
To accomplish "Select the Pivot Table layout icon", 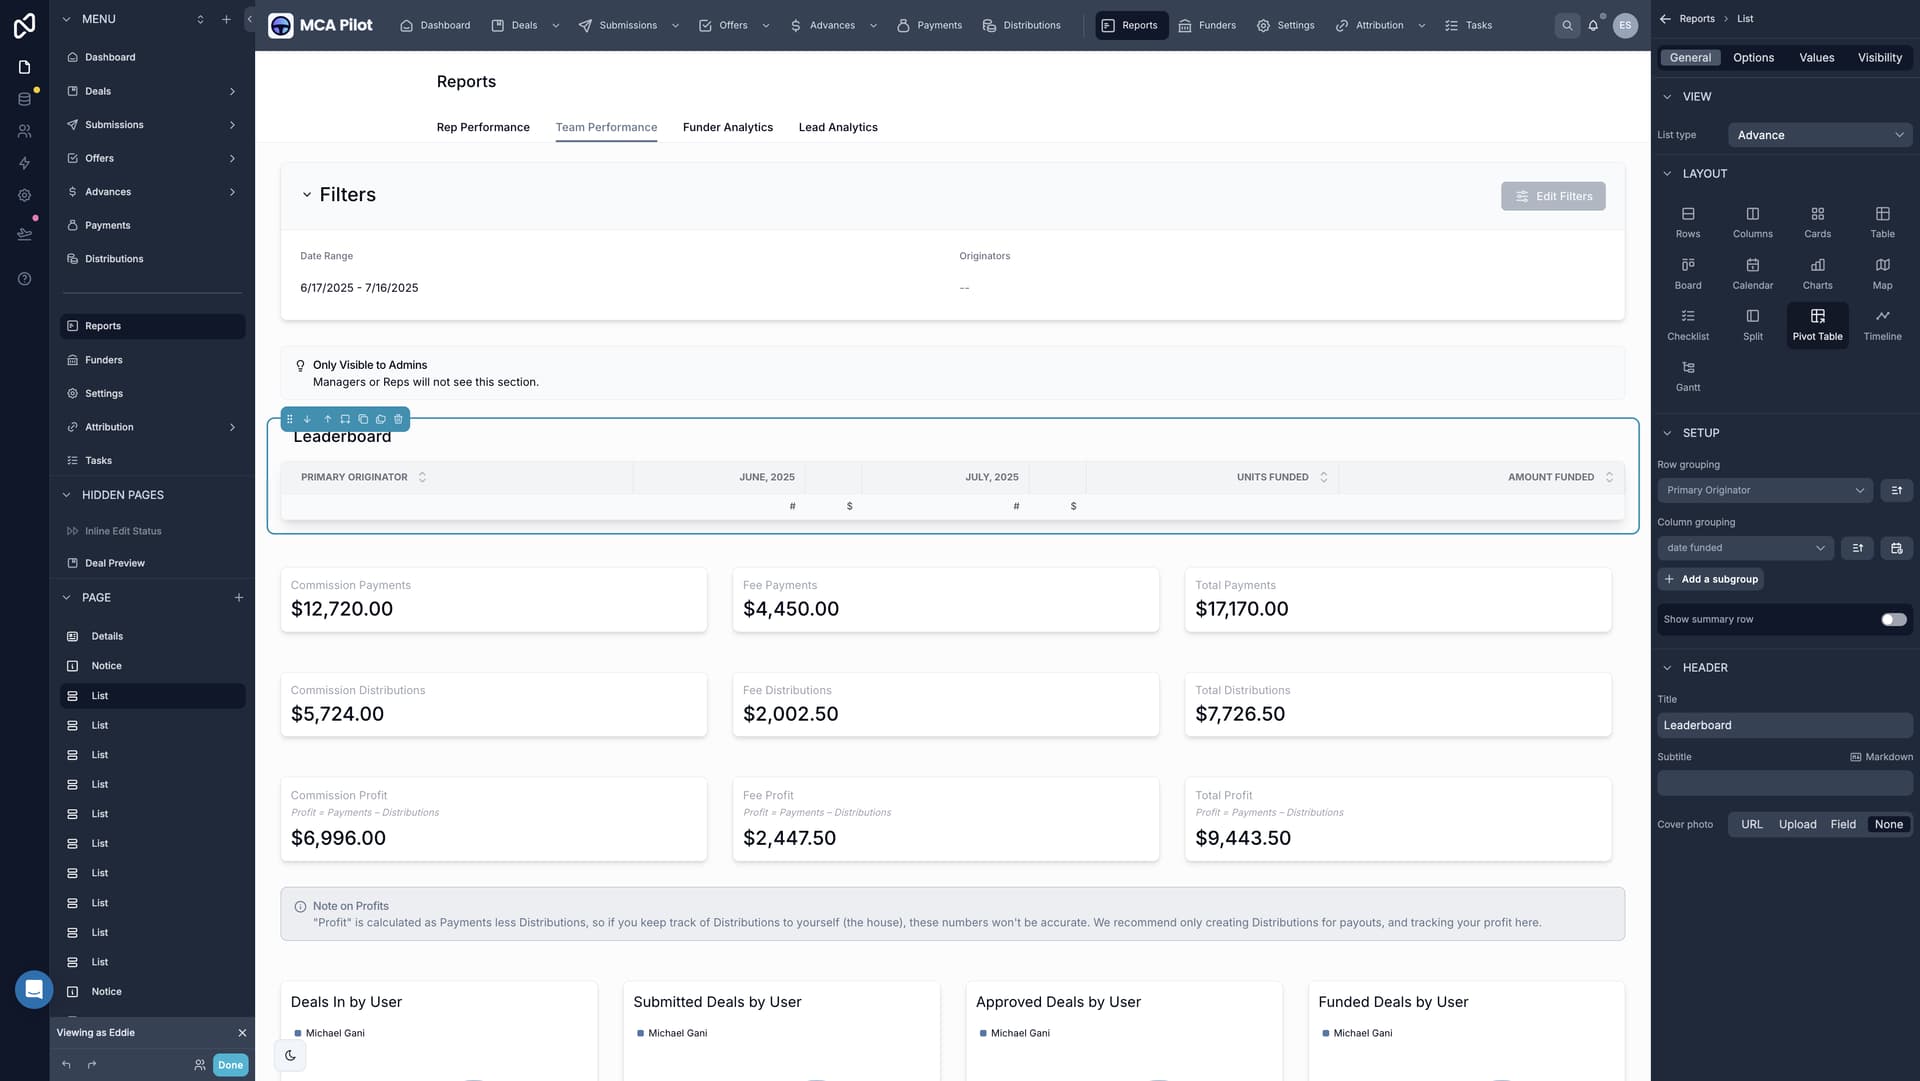I will (1817, 324).
